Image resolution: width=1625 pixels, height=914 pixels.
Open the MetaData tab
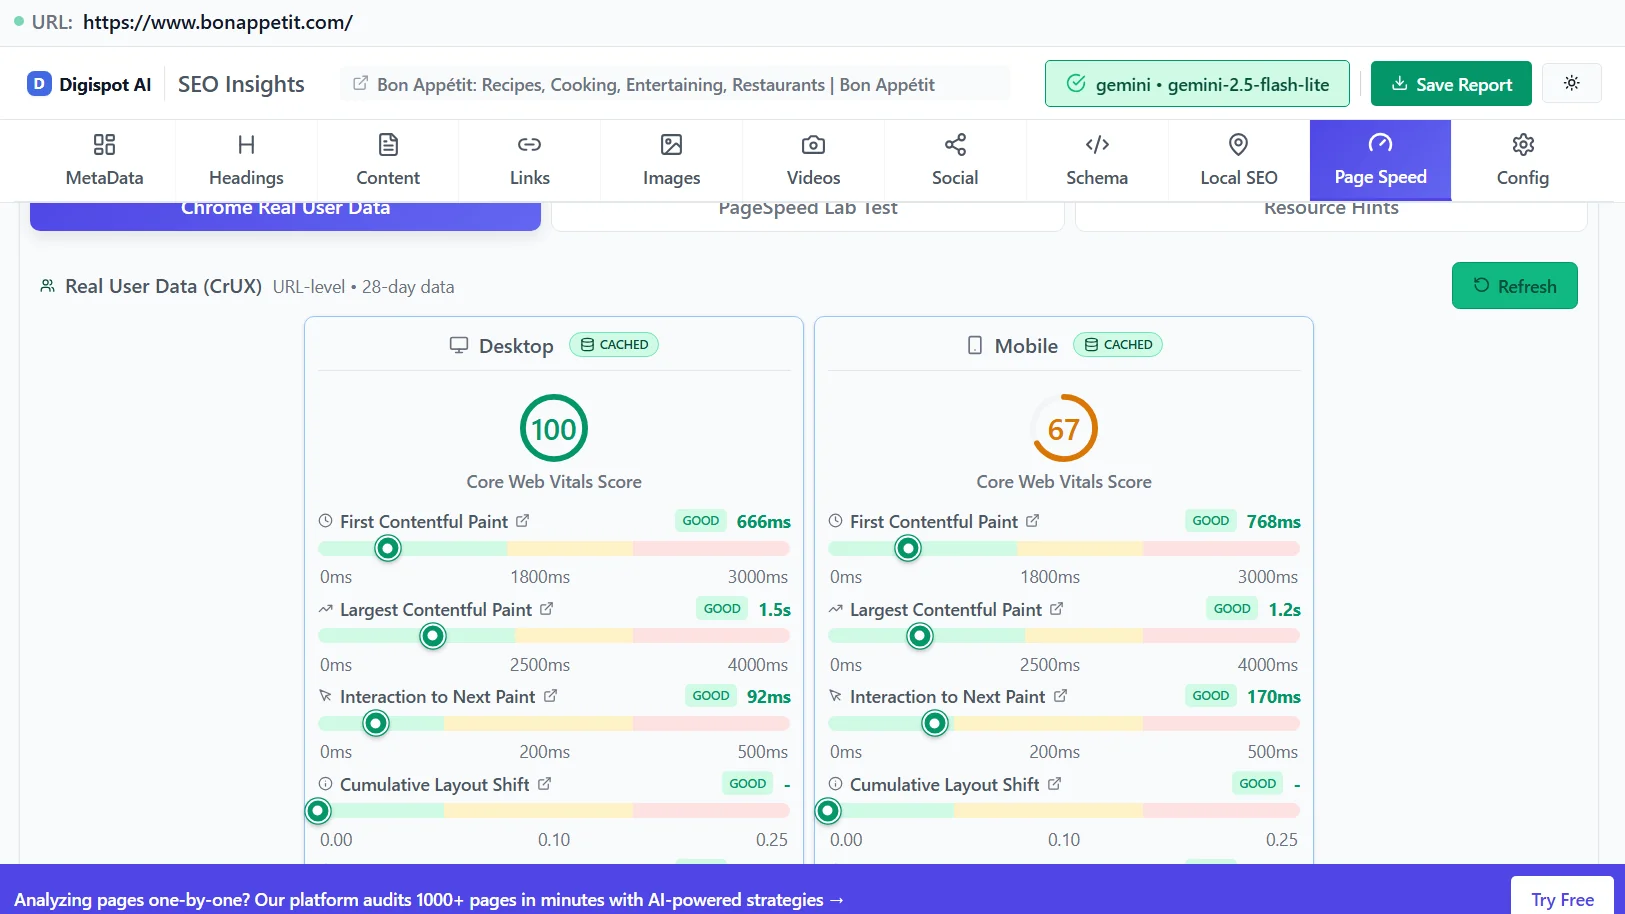tap(104, 161)
